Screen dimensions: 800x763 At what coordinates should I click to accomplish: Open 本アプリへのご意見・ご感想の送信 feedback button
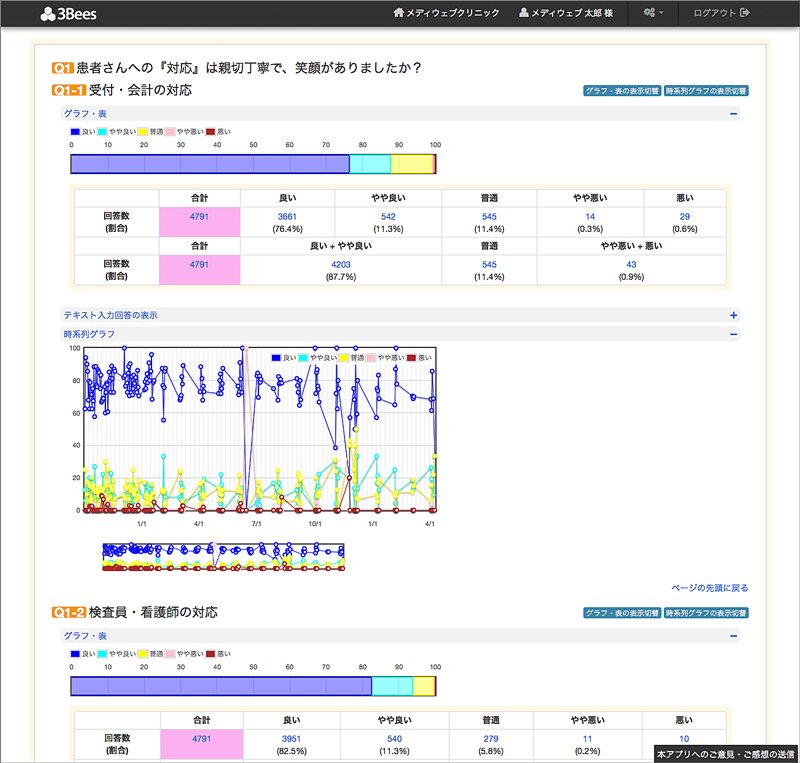tap(726, 754)
